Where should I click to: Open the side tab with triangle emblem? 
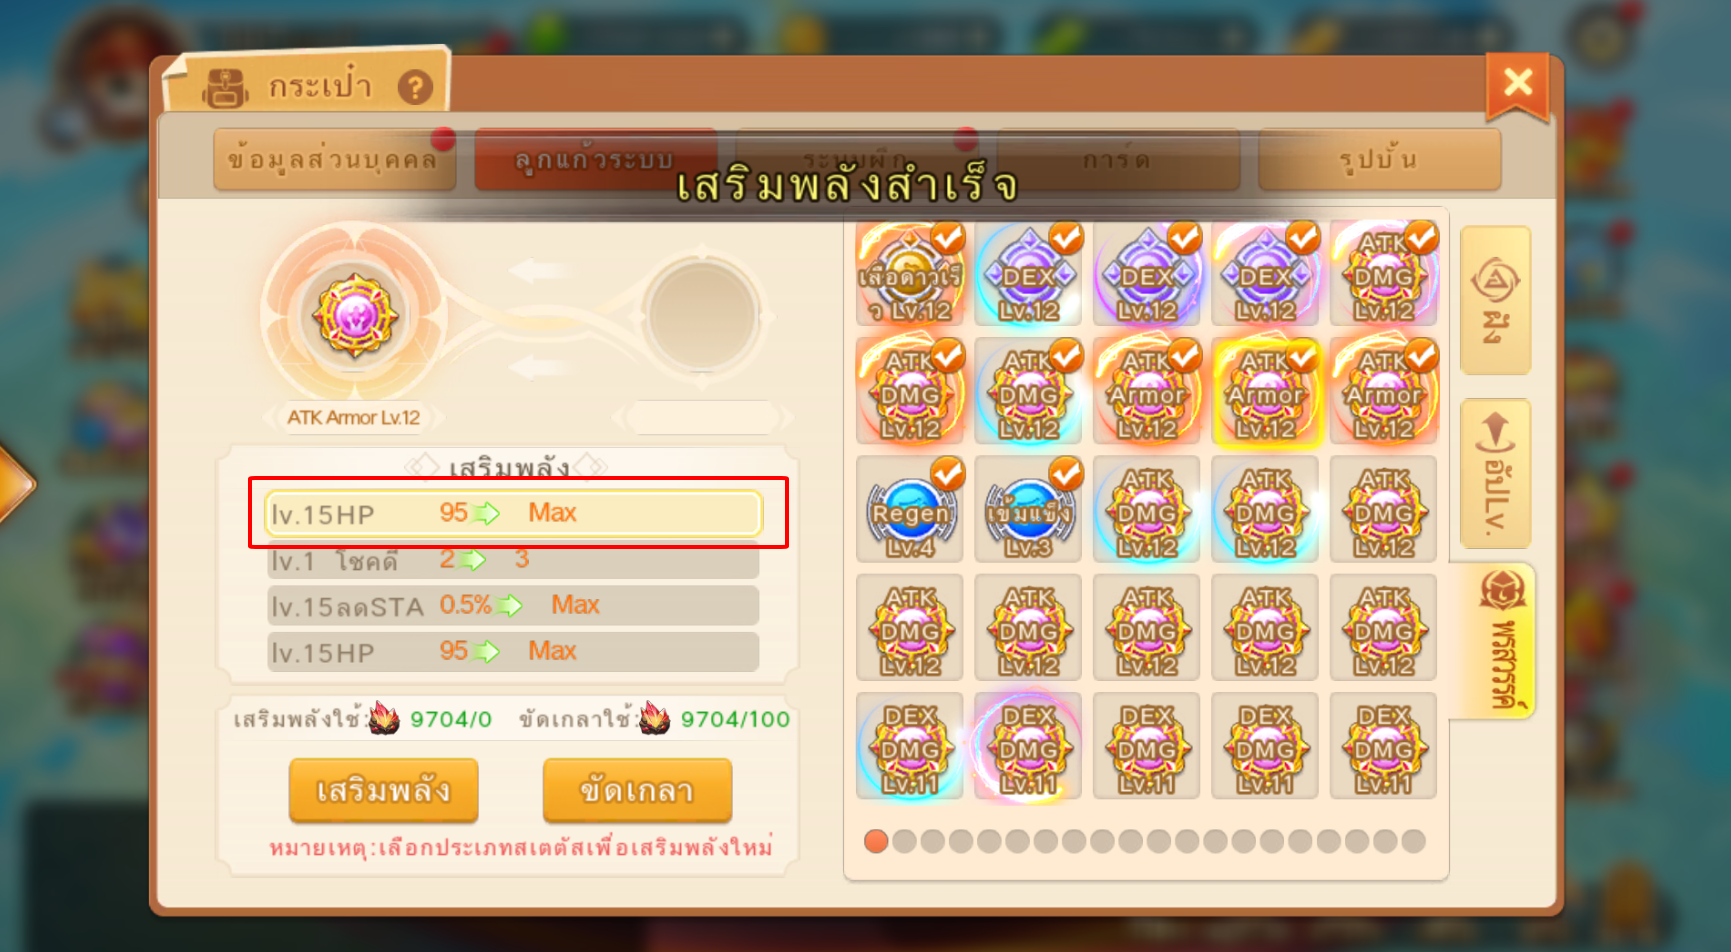point(1495,300)
